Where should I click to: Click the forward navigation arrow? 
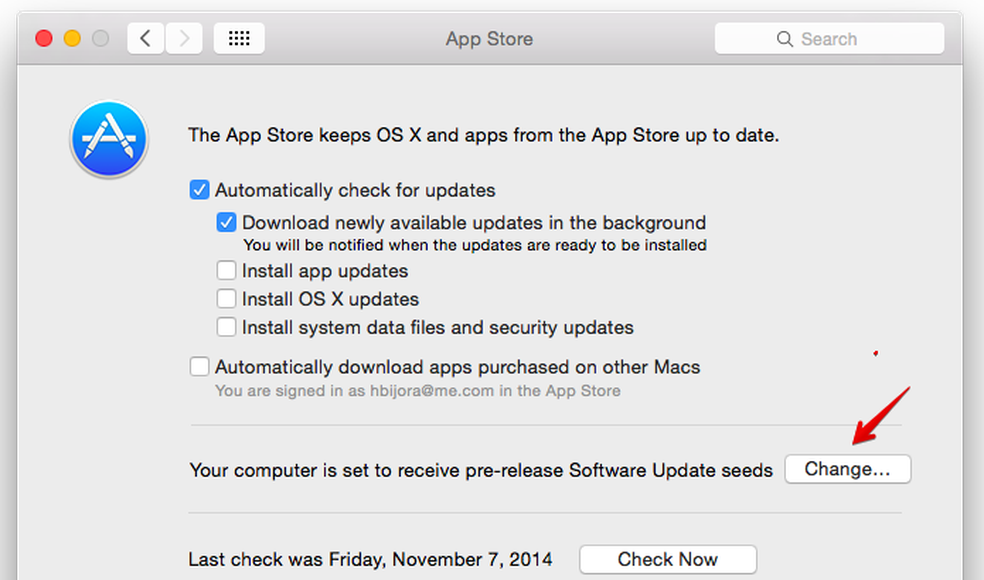click(183, 39)
